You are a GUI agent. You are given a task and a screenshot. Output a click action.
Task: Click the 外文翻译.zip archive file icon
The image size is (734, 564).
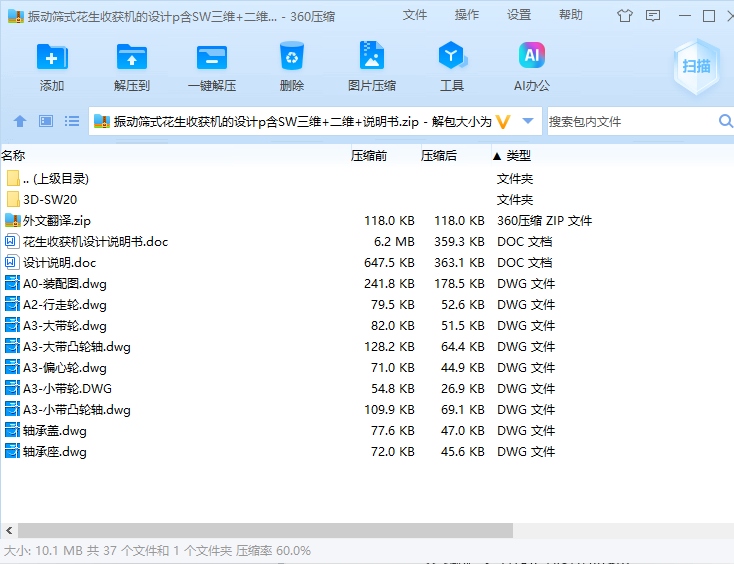tap(13, 220)
